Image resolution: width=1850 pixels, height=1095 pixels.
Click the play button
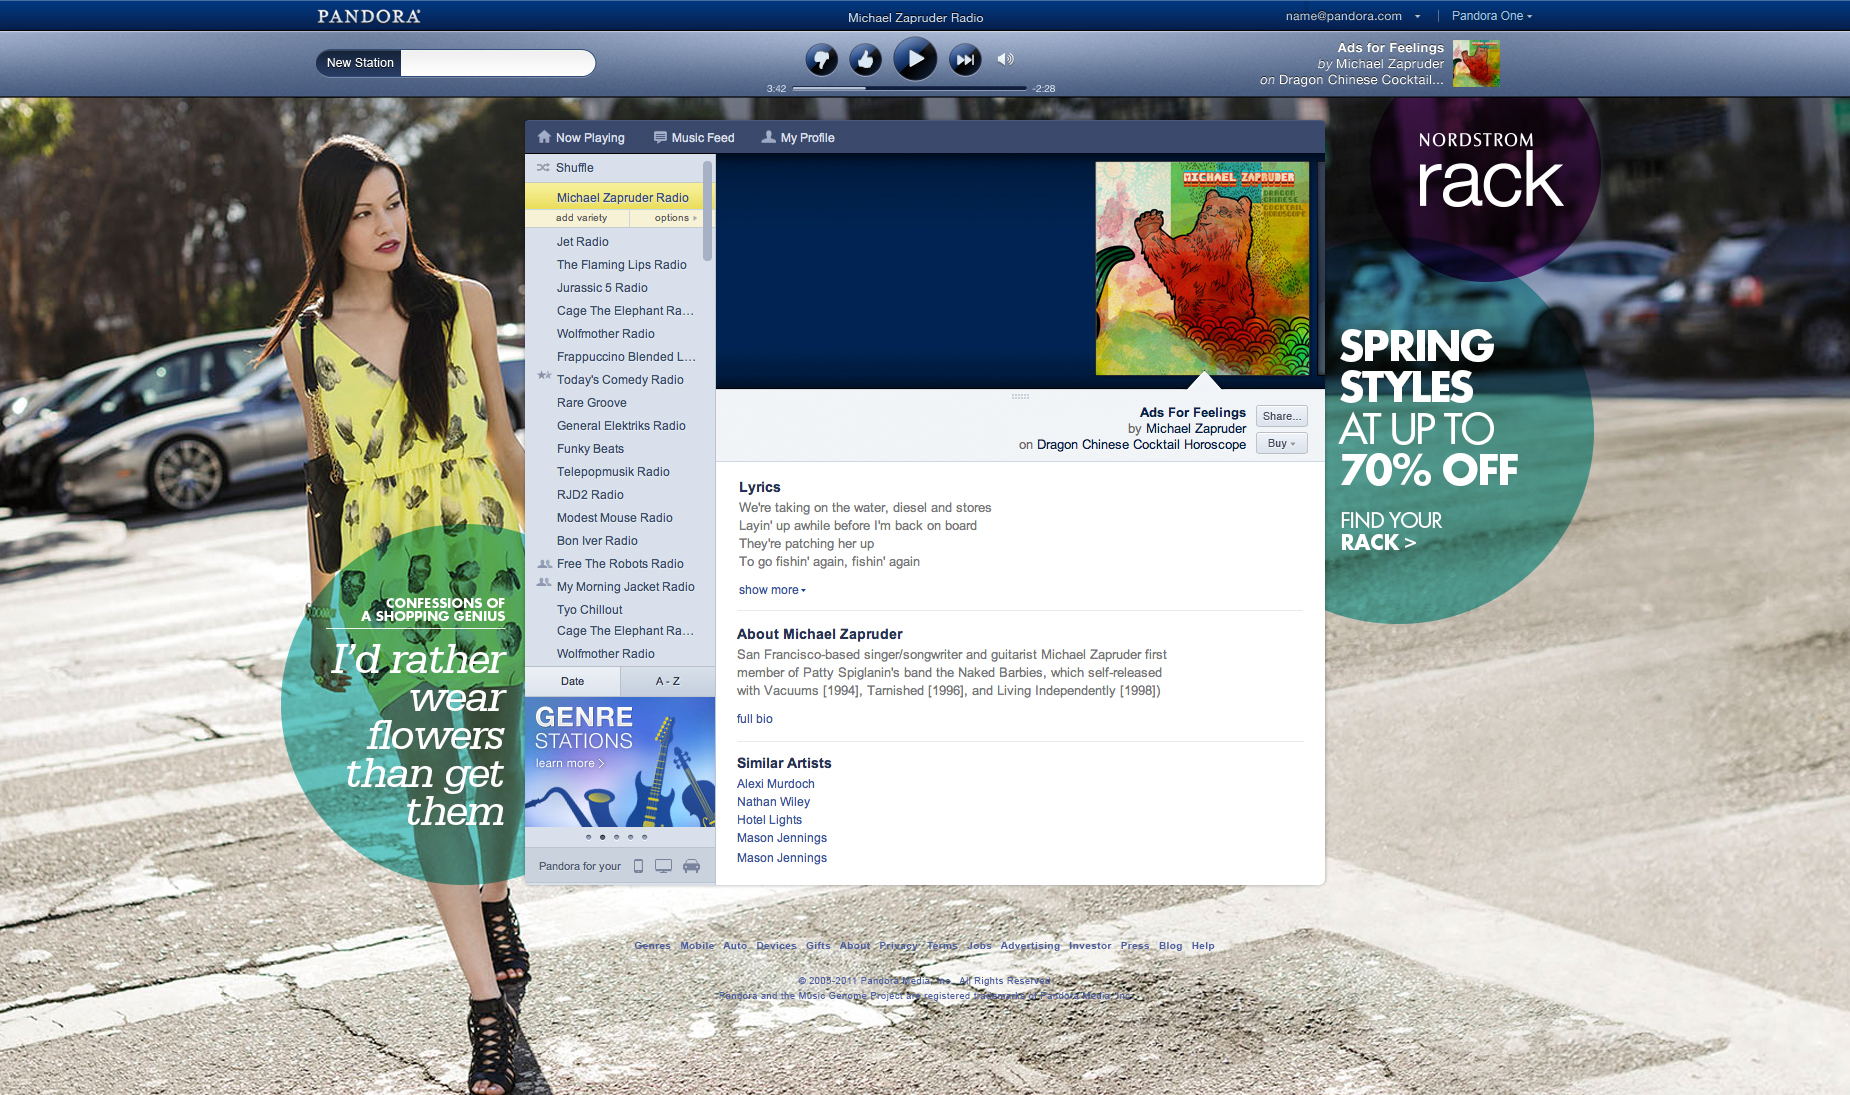[x=915, y=59]
